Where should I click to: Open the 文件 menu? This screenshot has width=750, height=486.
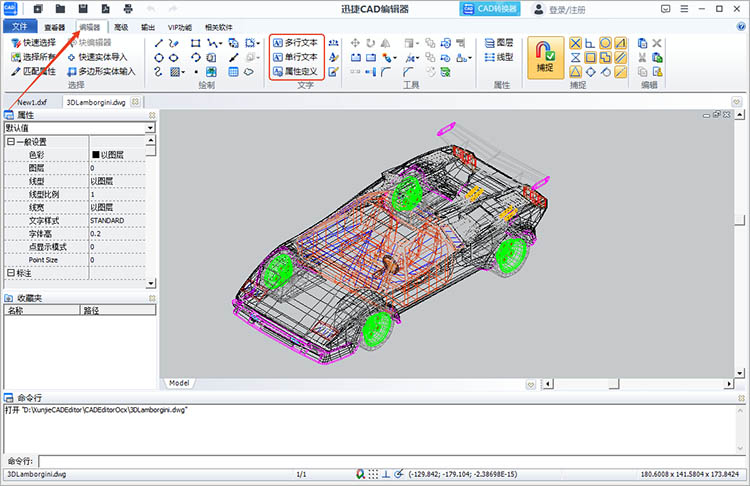pyautogui.click(x=20, y=27)
